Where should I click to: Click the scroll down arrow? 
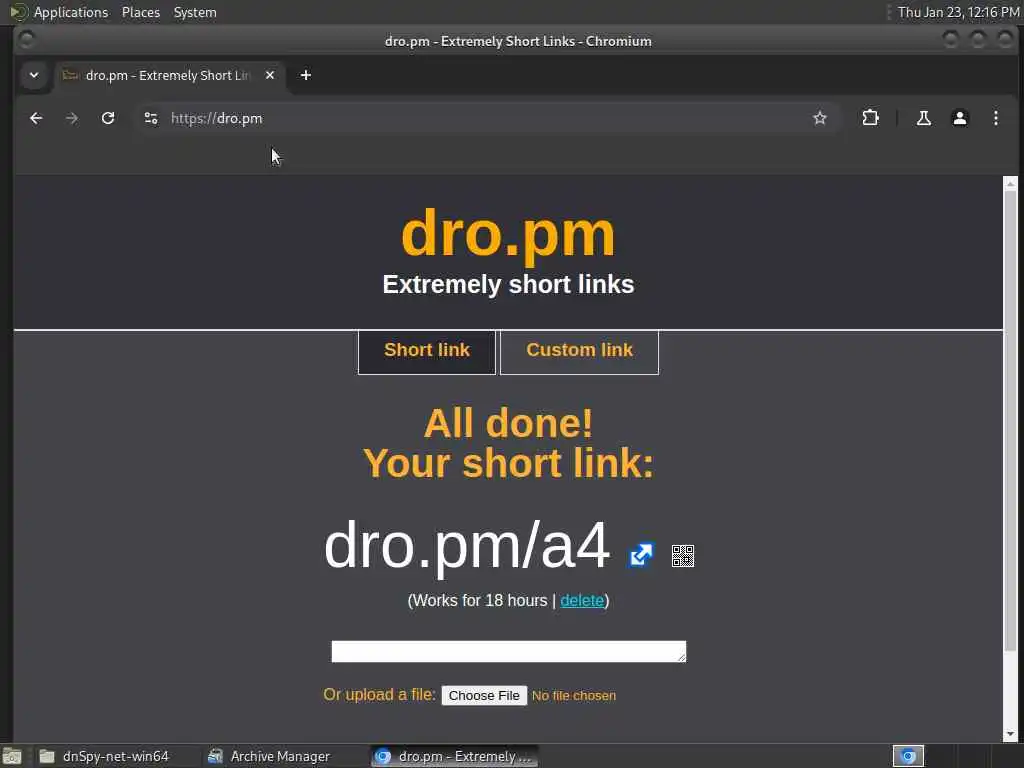tap(1010, 735)
